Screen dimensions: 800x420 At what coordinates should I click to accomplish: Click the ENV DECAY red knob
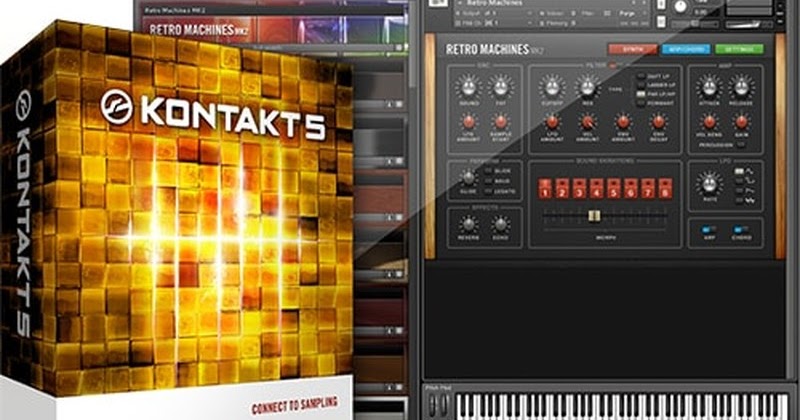click(659, 121)
